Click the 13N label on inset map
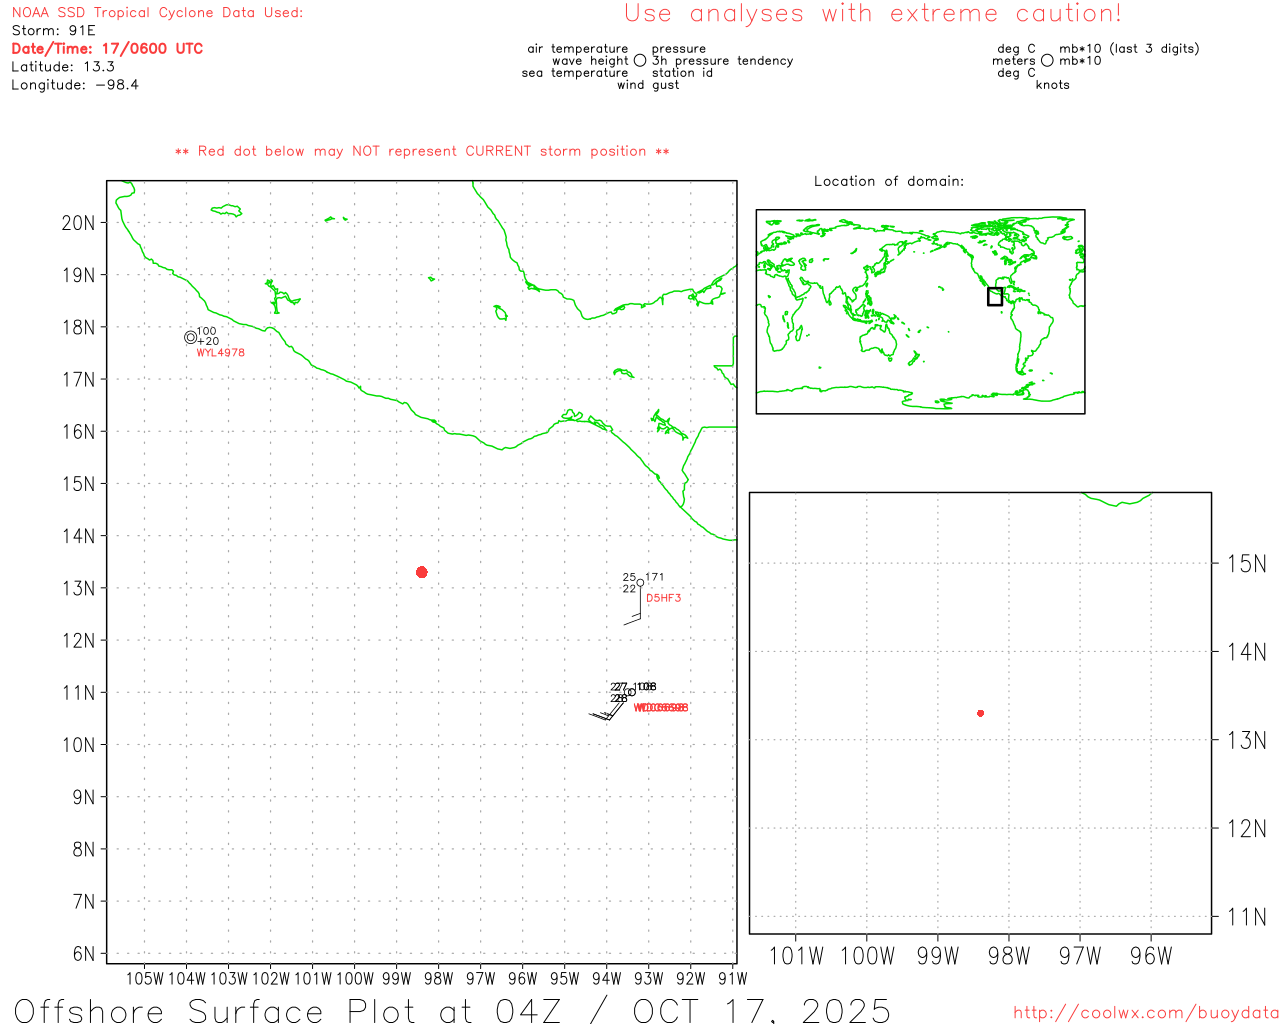This screenshot has height=1024, width=1280. 1246,741
